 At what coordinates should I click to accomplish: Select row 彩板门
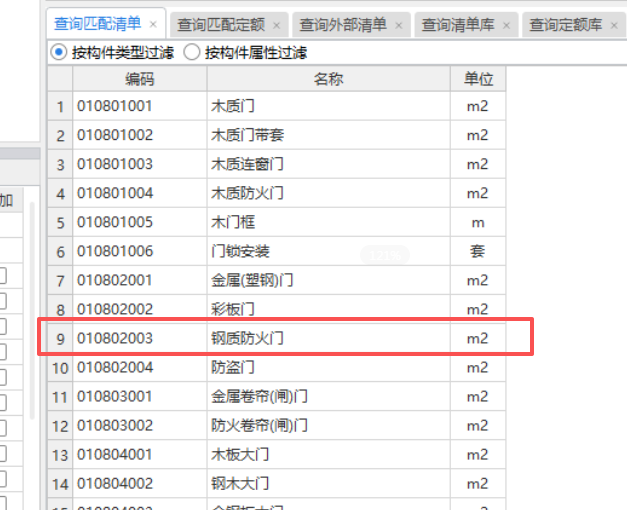click(277, 309)
